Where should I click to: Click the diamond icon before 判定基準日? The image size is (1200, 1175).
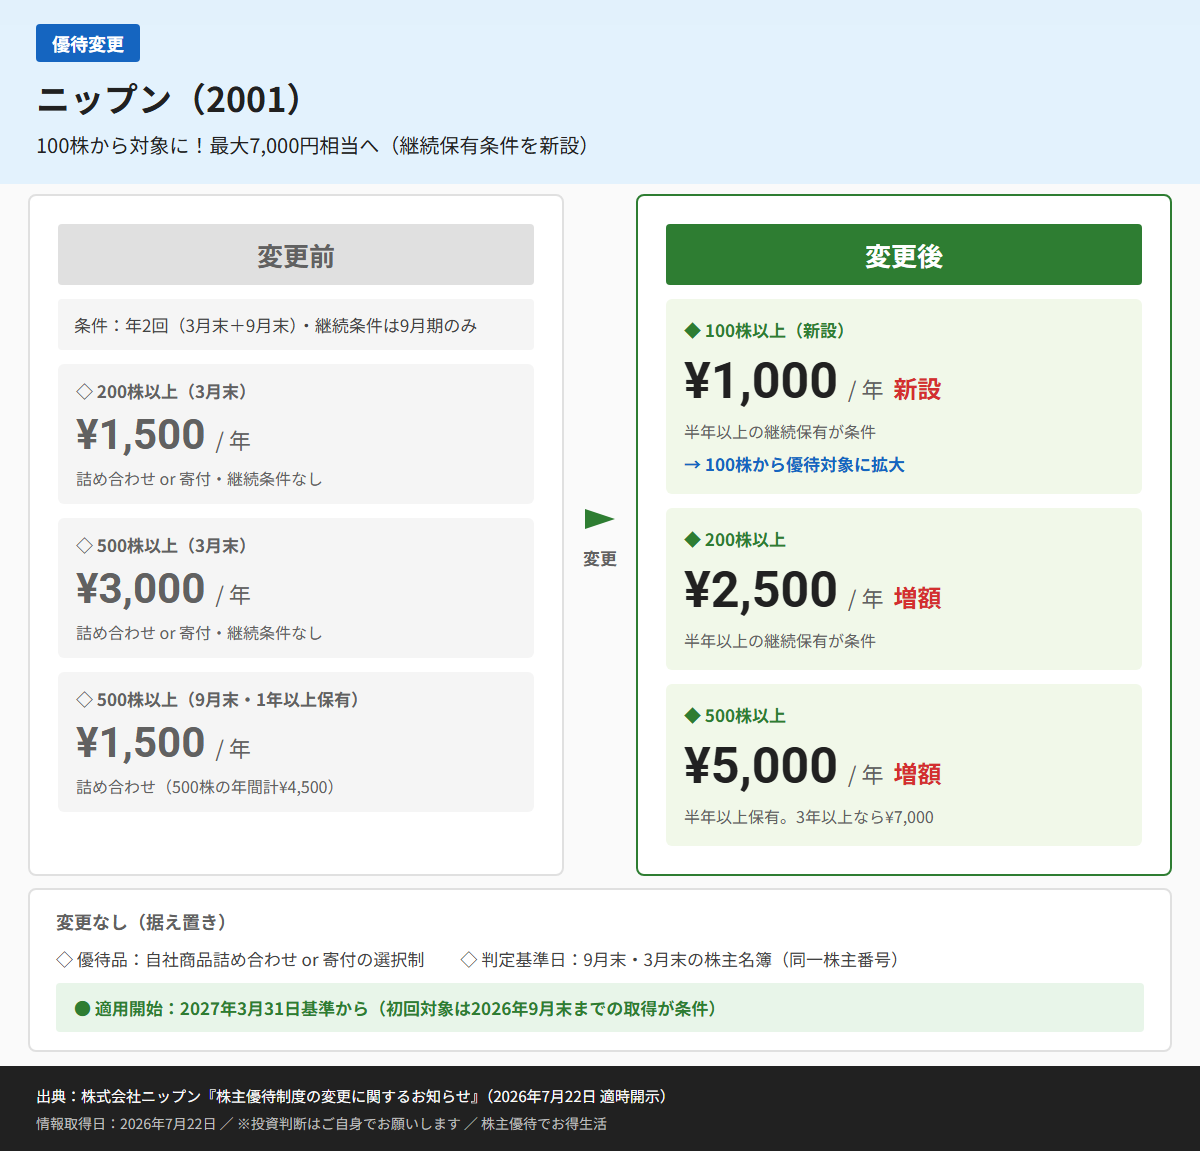[468, 960]
